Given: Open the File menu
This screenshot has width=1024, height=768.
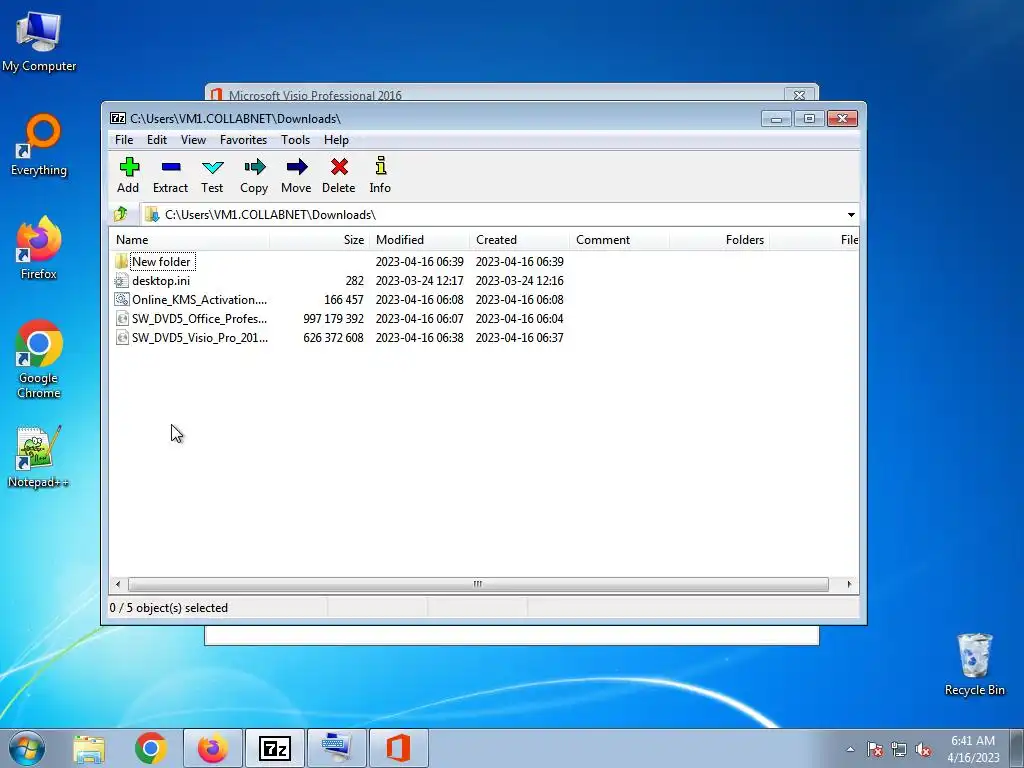Looking at the screenshot, I should (x=124, y=140).
